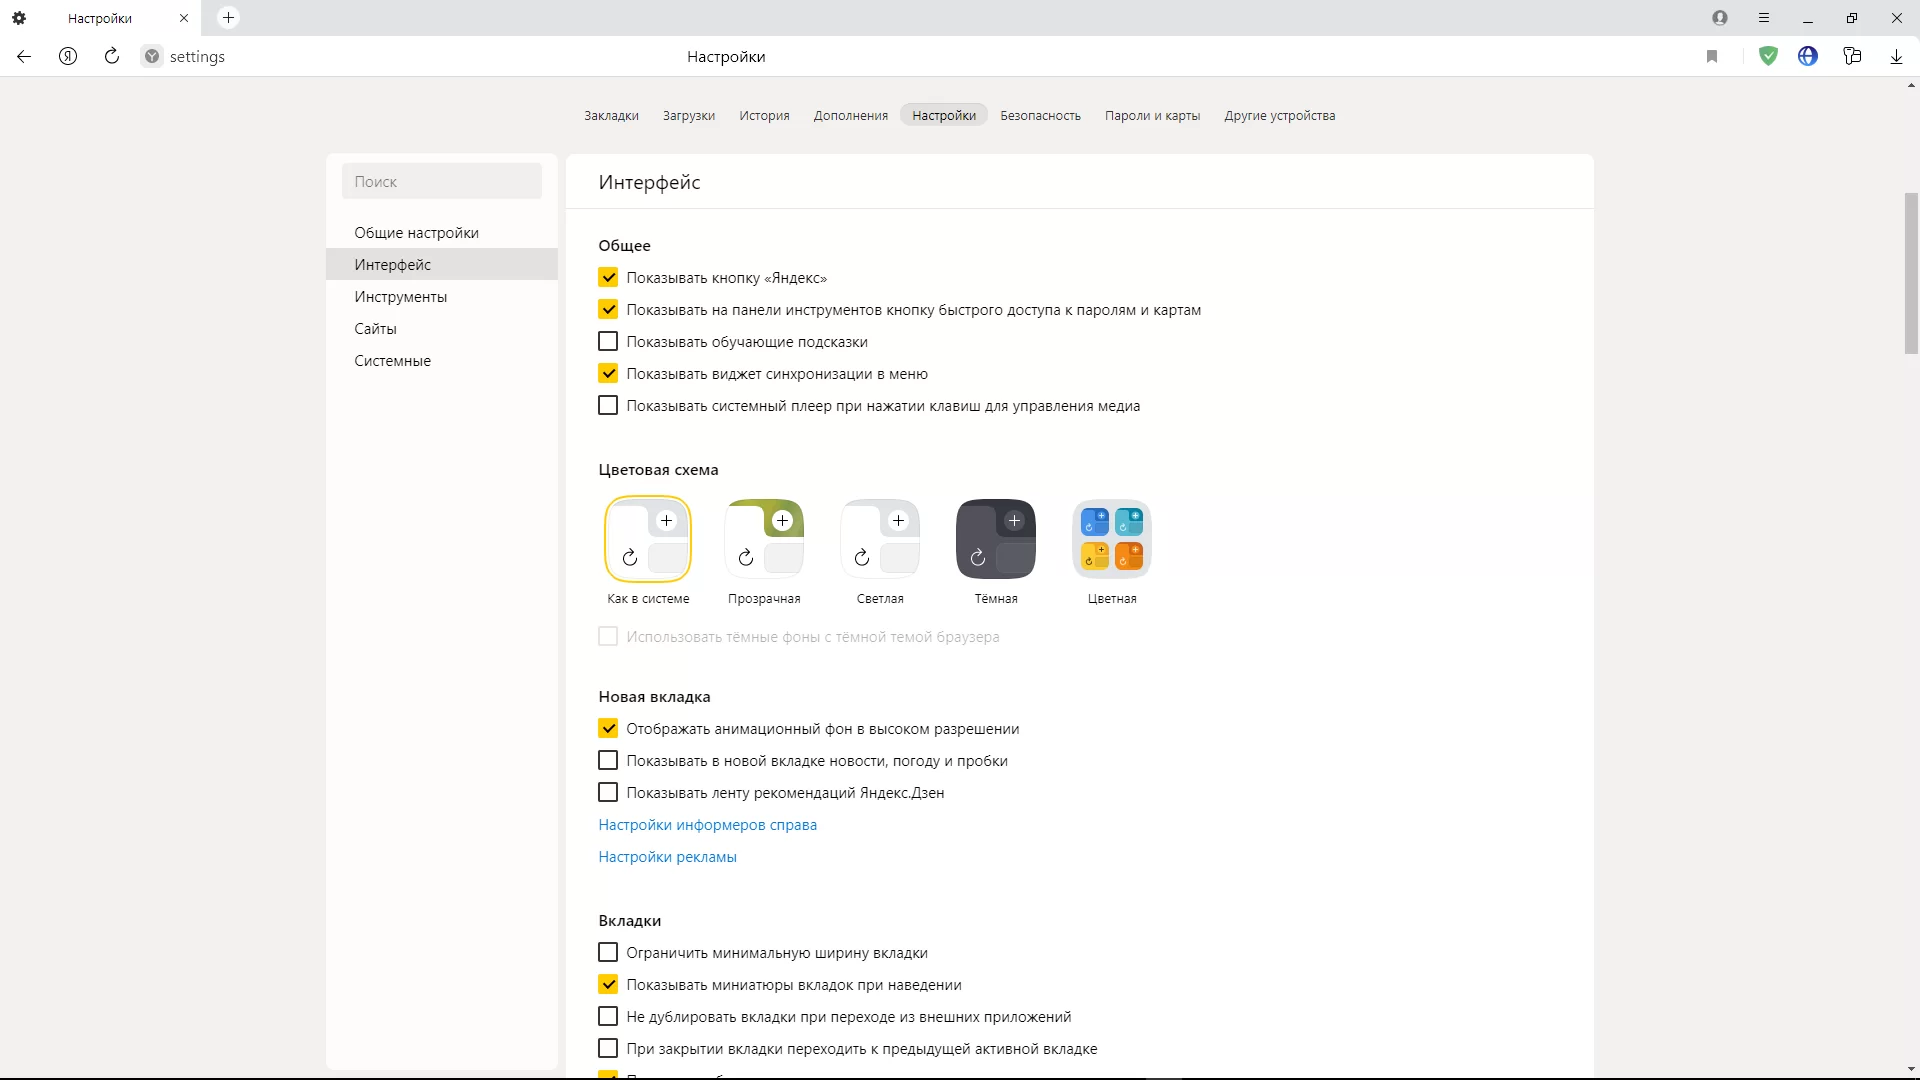The width and height of the screenshot is (1920, 1080).
Task: Close the Настройки tab
Action: 184,18
